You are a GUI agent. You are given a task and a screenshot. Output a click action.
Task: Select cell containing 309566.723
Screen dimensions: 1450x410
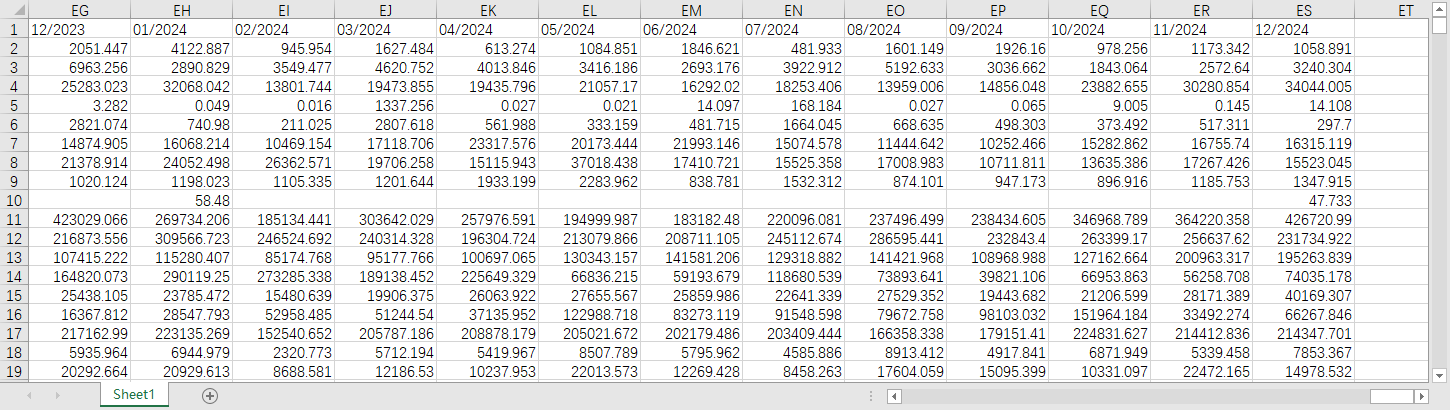click(181, 238)
